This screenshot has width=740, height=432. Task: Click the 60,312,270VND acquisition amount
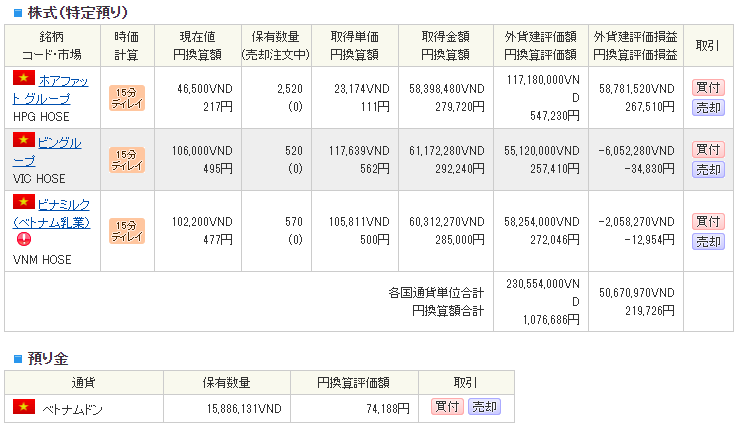click(x=447, y=222)
